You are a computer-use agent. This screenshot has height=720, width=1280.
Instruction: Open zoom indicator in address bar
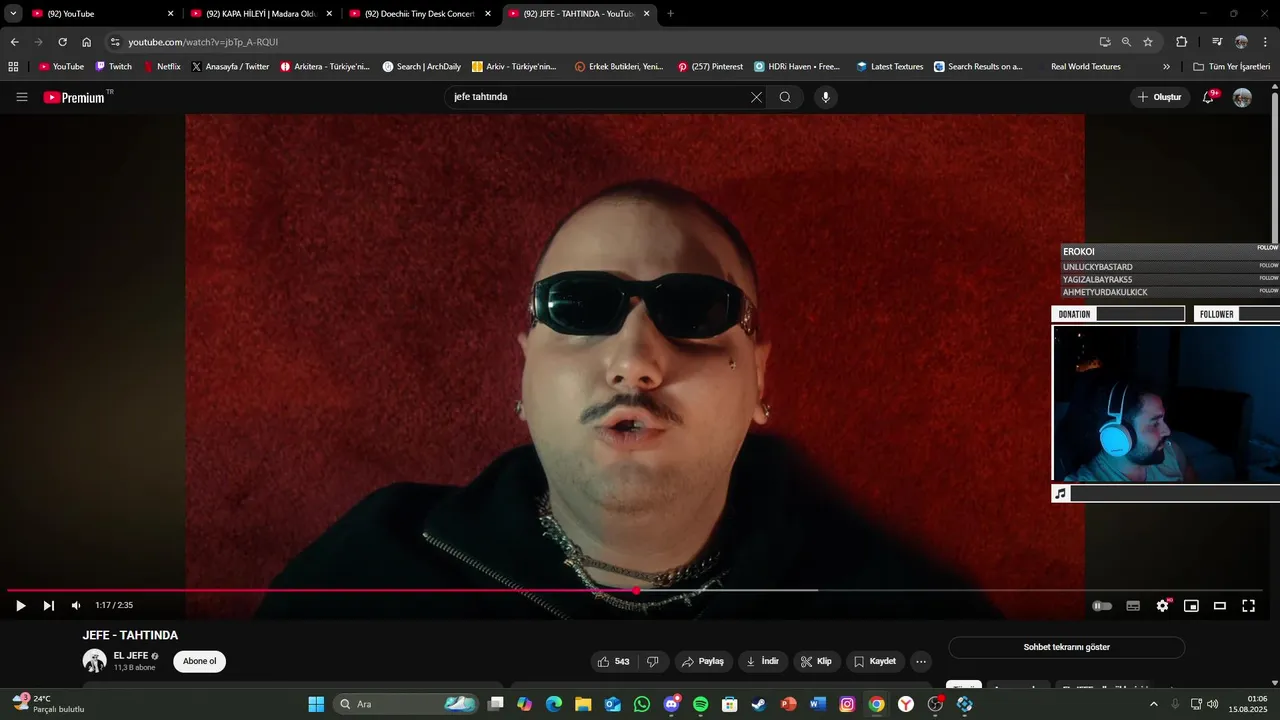(1126, 42)
